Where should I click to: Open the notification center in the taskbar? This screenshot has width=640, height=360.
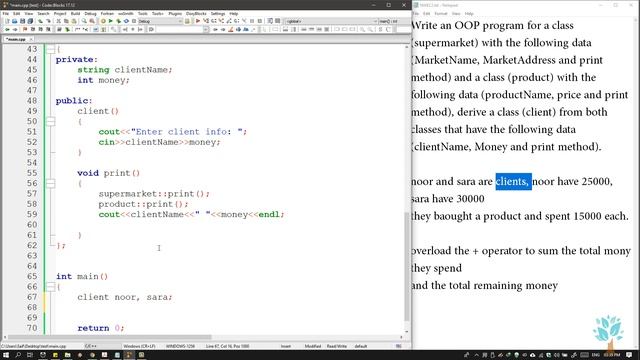[629, 355]
